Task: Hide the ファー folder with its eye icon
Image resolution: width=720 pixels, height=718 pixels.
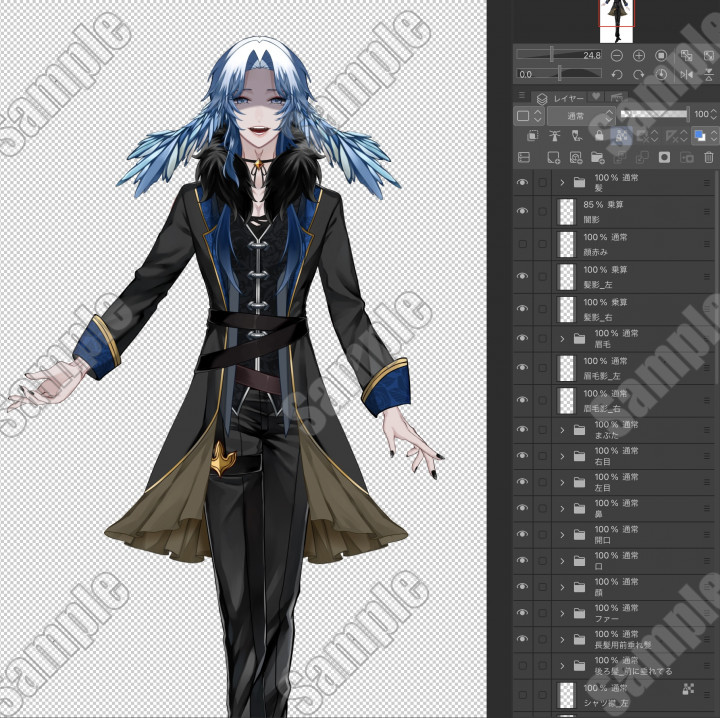Action: coord(522,613)
